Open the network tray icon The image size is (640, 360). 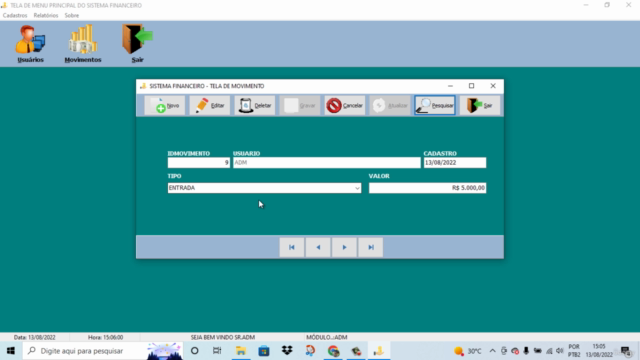pyautogui.click(x=549, y=351)
